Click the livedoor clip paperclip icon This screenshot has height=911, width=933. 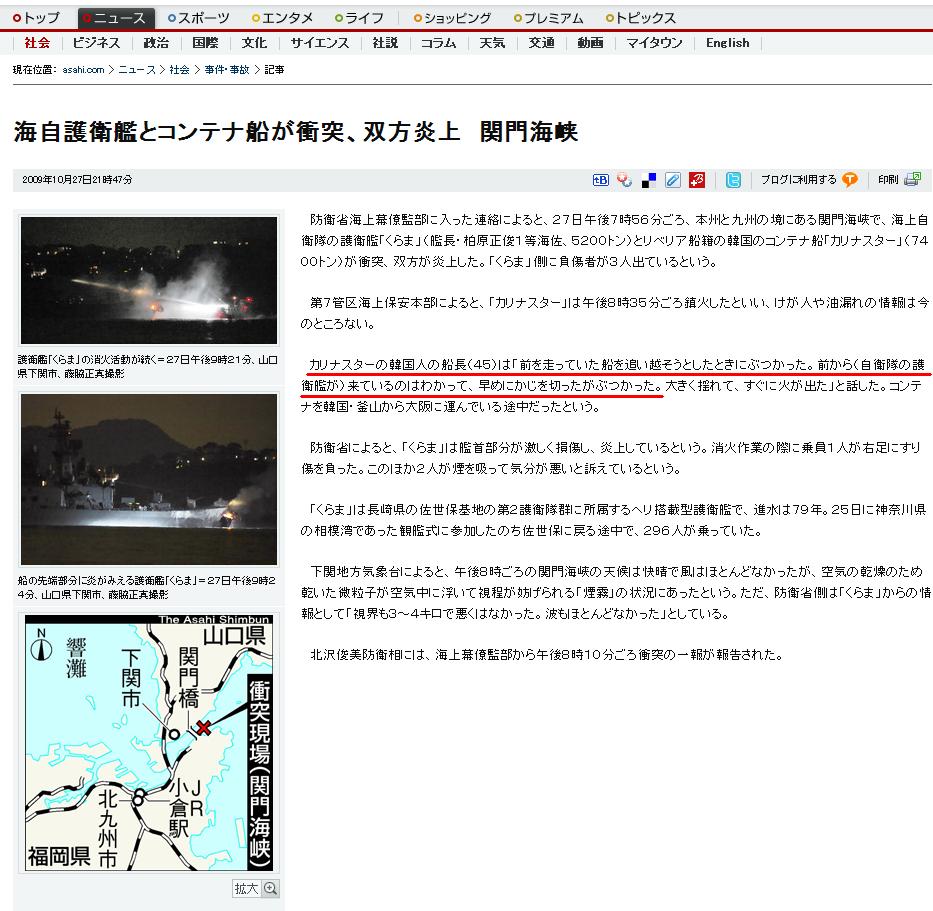pos(672,180)
